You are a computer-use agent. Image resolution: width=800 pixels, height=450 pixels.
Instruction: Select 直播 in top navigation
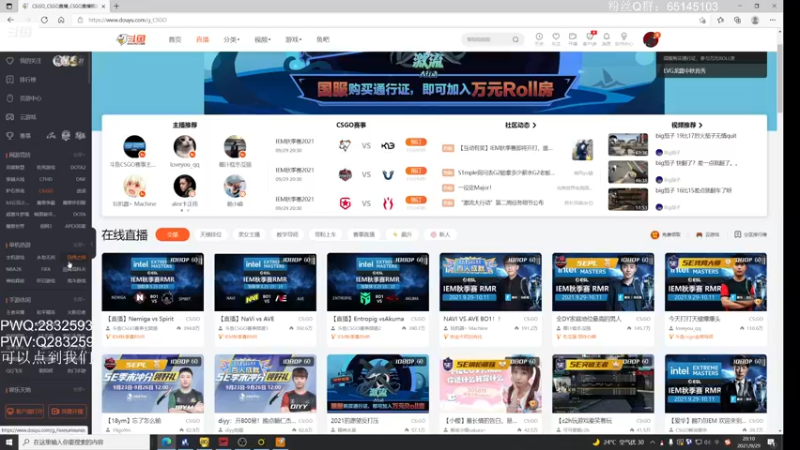[203, 39]
